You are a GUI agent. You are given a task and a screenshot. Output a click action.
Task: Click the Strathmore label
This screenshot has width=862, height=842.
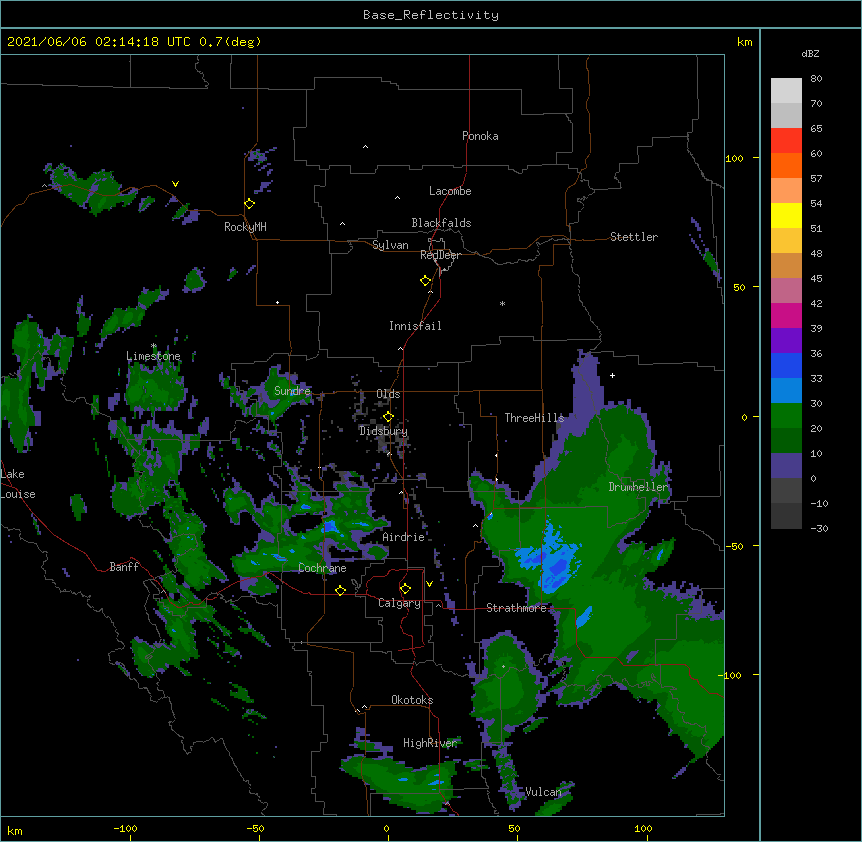(516, 608)
